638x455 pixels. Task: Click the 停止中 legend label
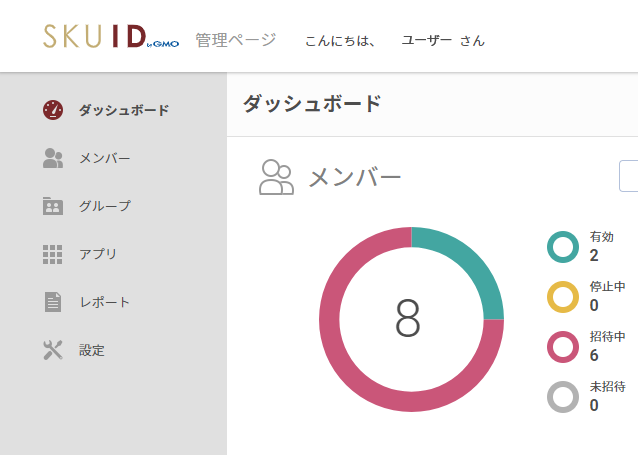[x=607, y=287]
